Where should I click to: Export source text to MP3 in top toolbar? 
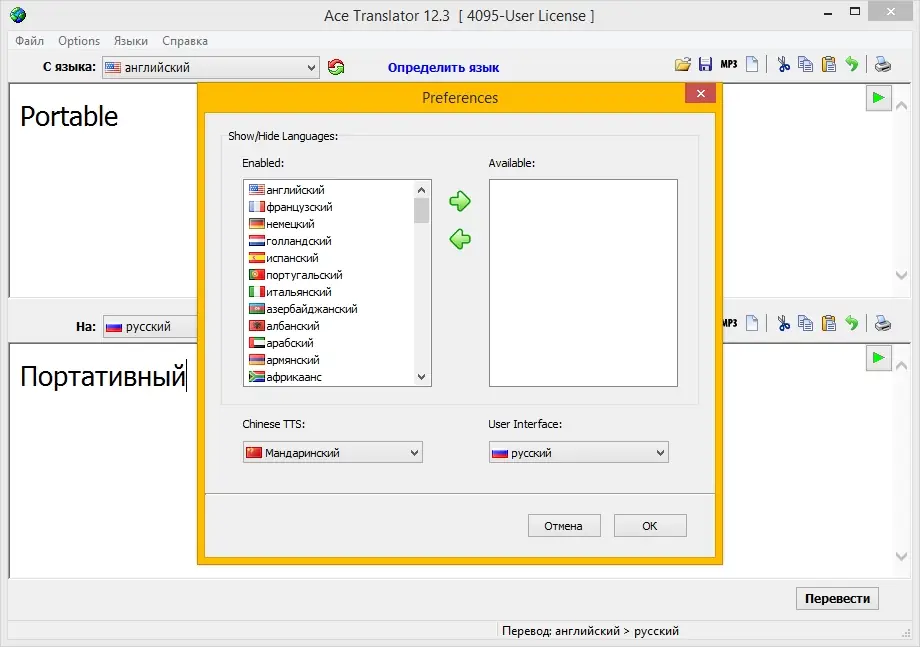(x=729, y=65)
